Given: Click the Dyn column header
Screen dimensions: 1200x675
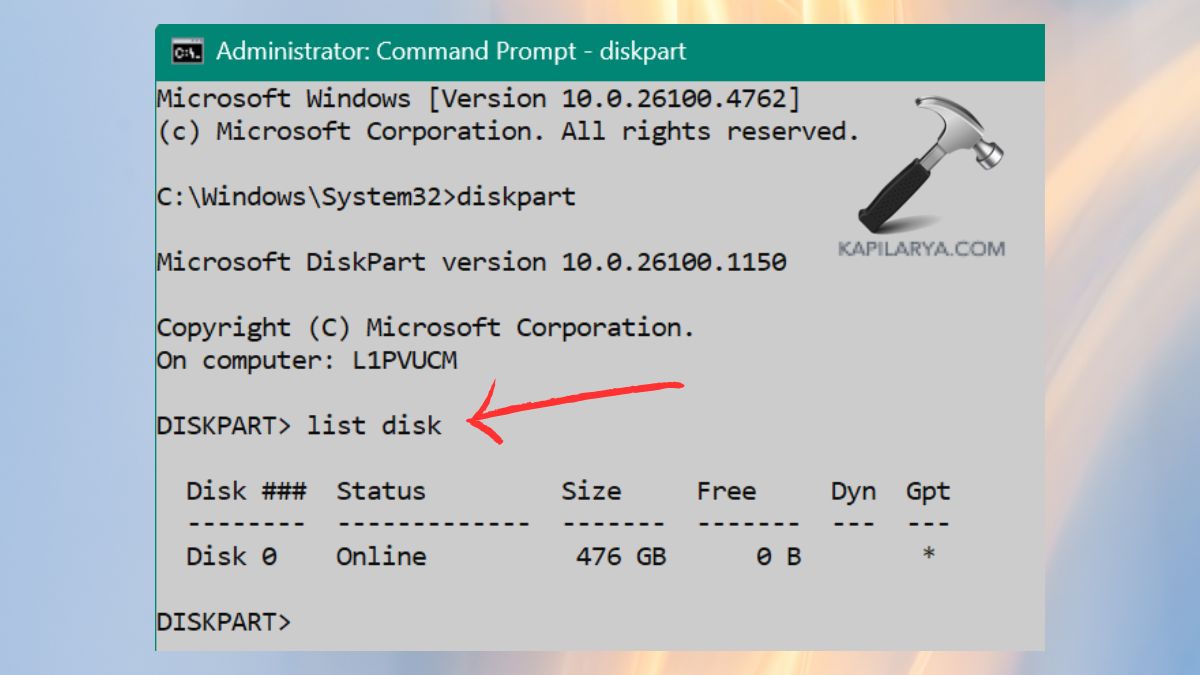Looking at the screenshot, I should (x=851, y=491).
